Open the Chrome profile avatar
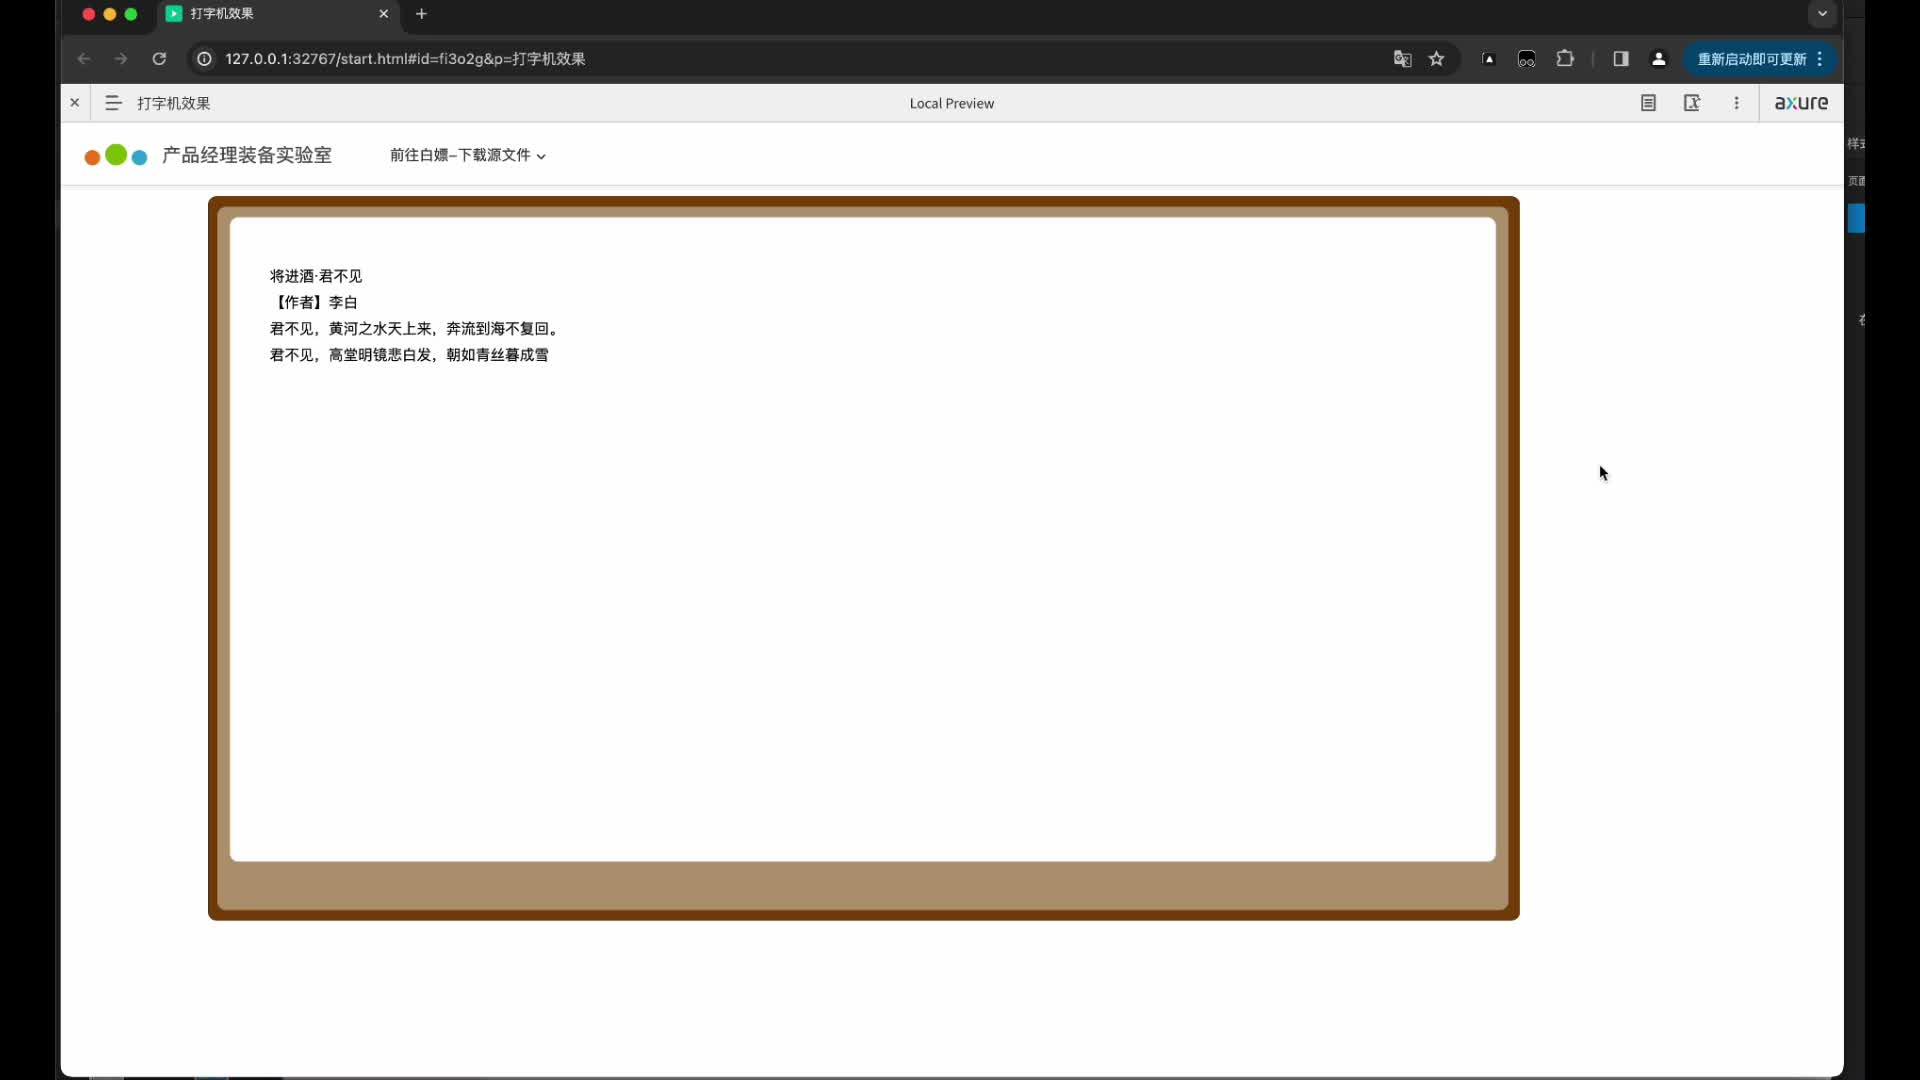This screenshot has height=1080, width=1920. tap(1659, 59)
